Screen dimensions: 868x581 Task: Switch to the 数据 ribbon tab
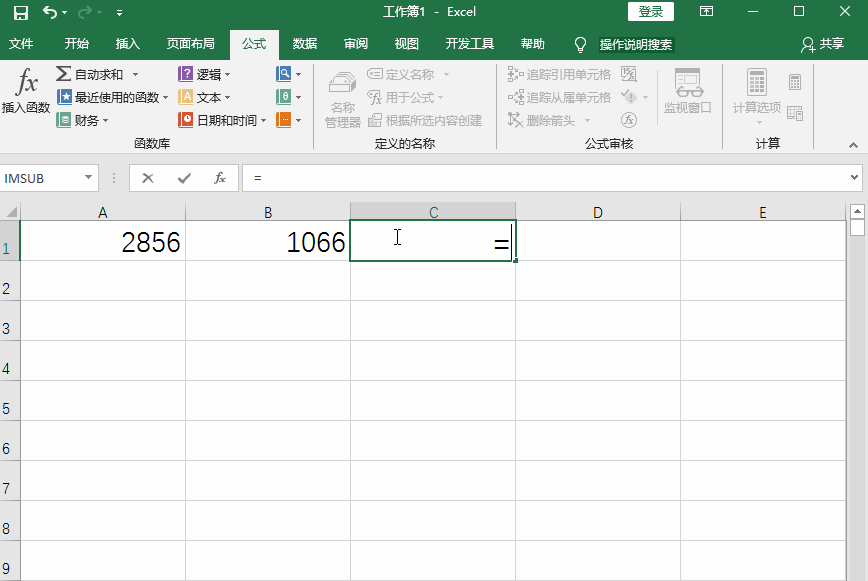pyautogui.click(x=303, y=44)
